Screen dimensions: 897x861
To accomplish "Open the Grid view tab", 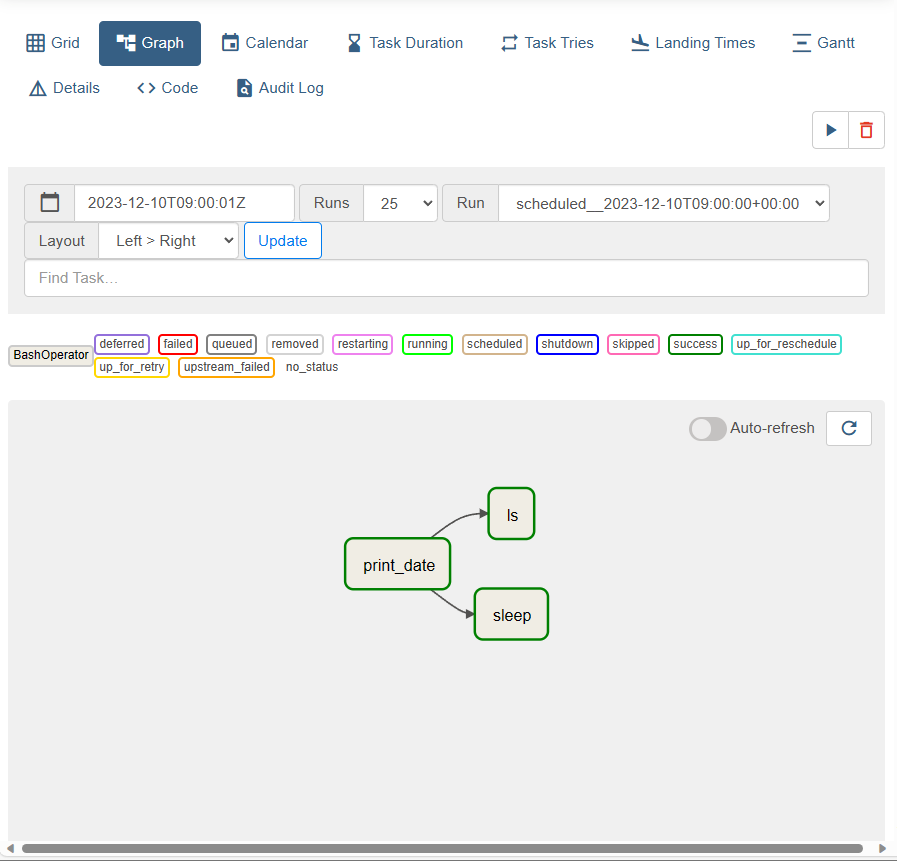I will coord(53,43).
